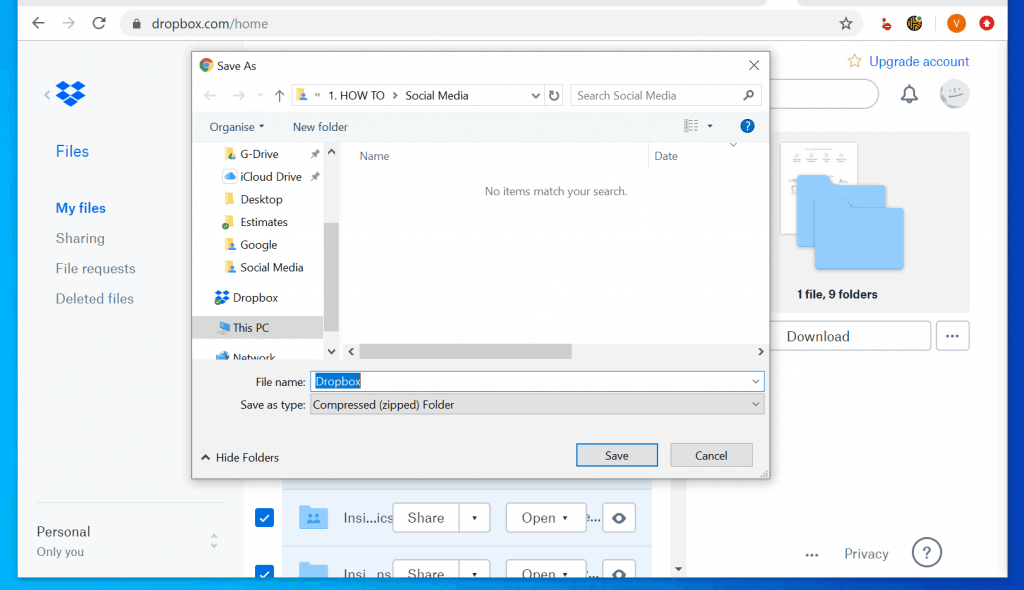Go to Sharing in Dropbox sidebar

[x=80, y=238]
